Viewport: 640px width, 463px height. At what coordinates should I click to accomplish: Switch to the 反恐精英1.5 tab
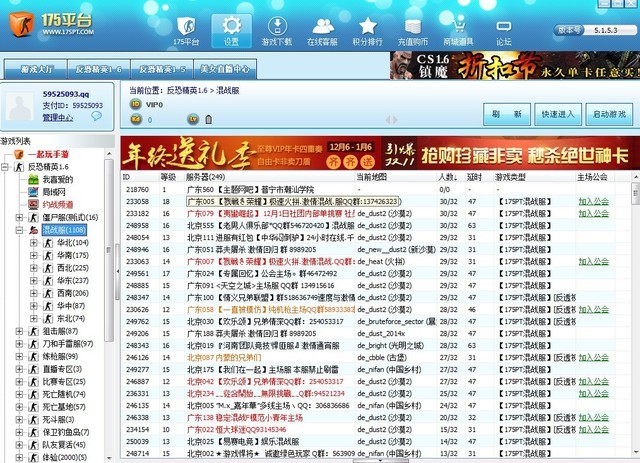pos(162,69)
